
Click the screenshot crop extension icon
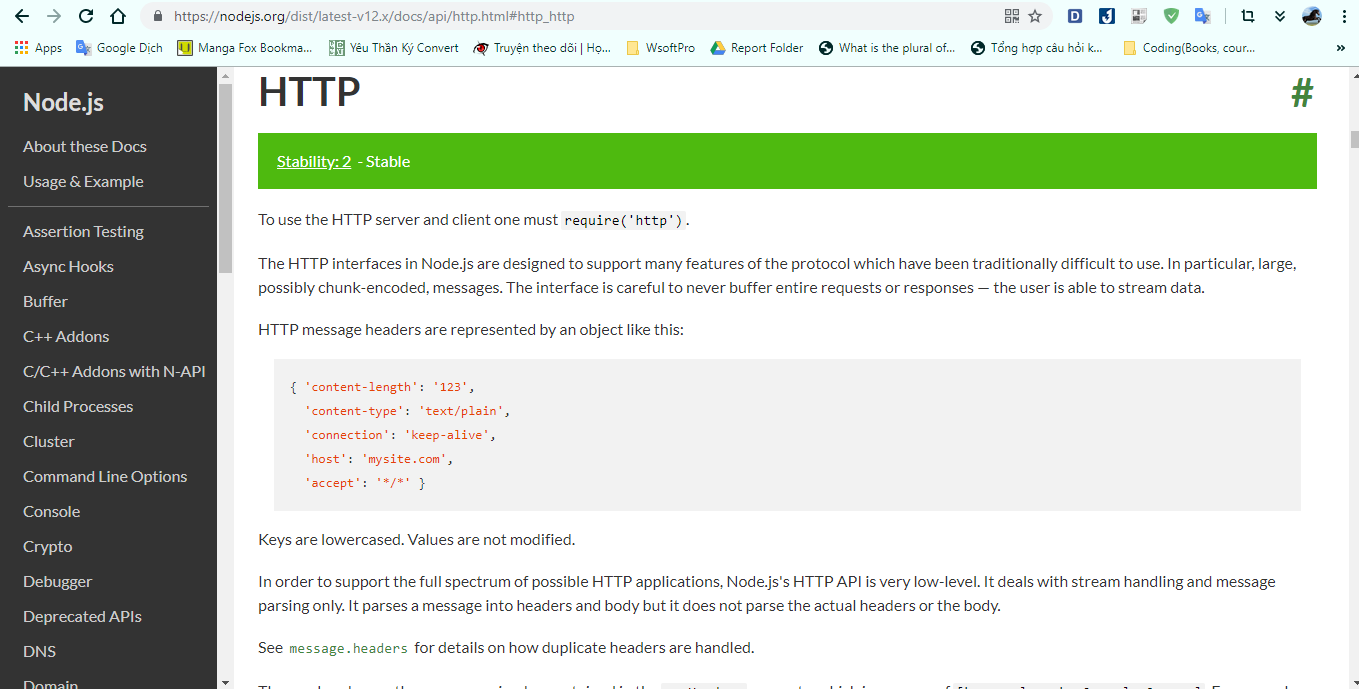(1246, 16)
